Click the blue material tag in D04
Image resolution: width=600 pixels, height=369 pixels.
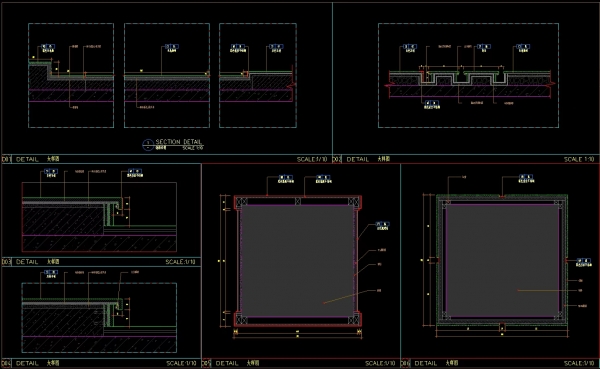click(51, 272)
